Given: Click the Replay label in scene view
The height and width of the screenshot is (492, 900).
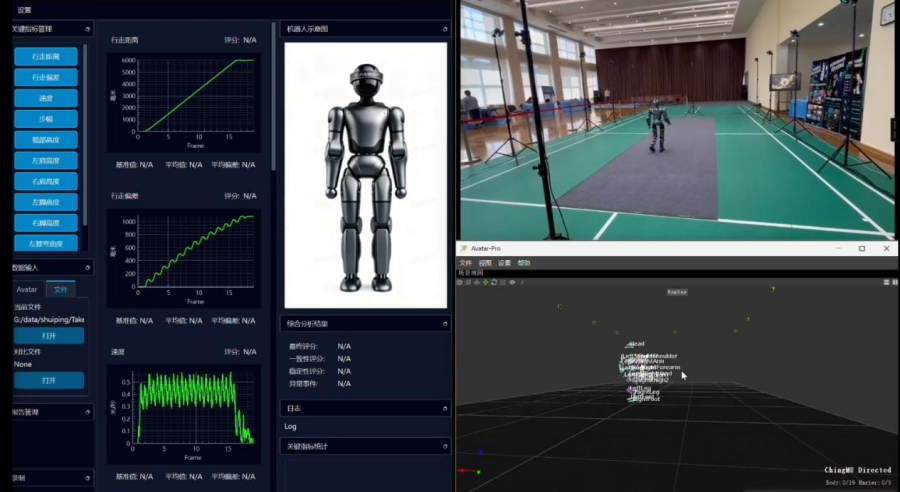Looking at the screenshot, I should click(x=677, y=292).
